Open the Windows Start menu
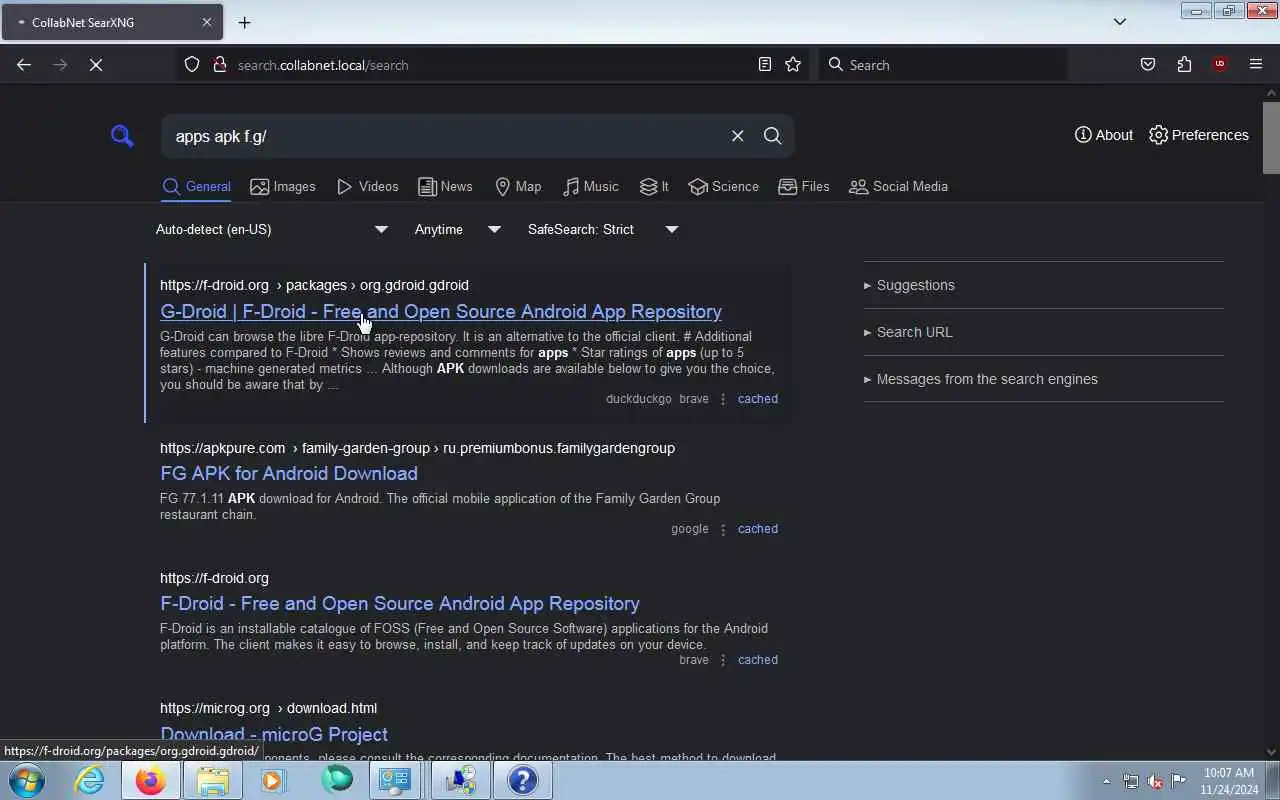This screenshot has width=1280, height=800. click(26, 780)
